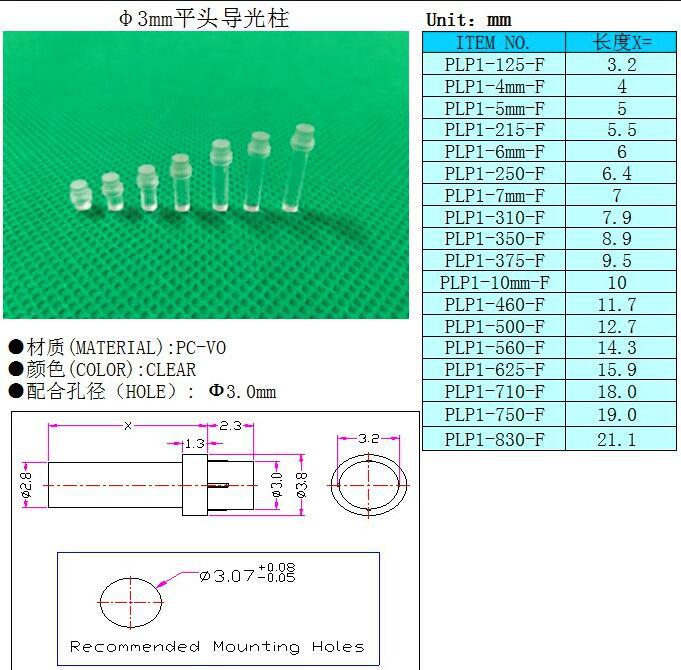
Task: Click item PLP1-5mm-F
Action: pyautogui.click(x=494, y=108)
